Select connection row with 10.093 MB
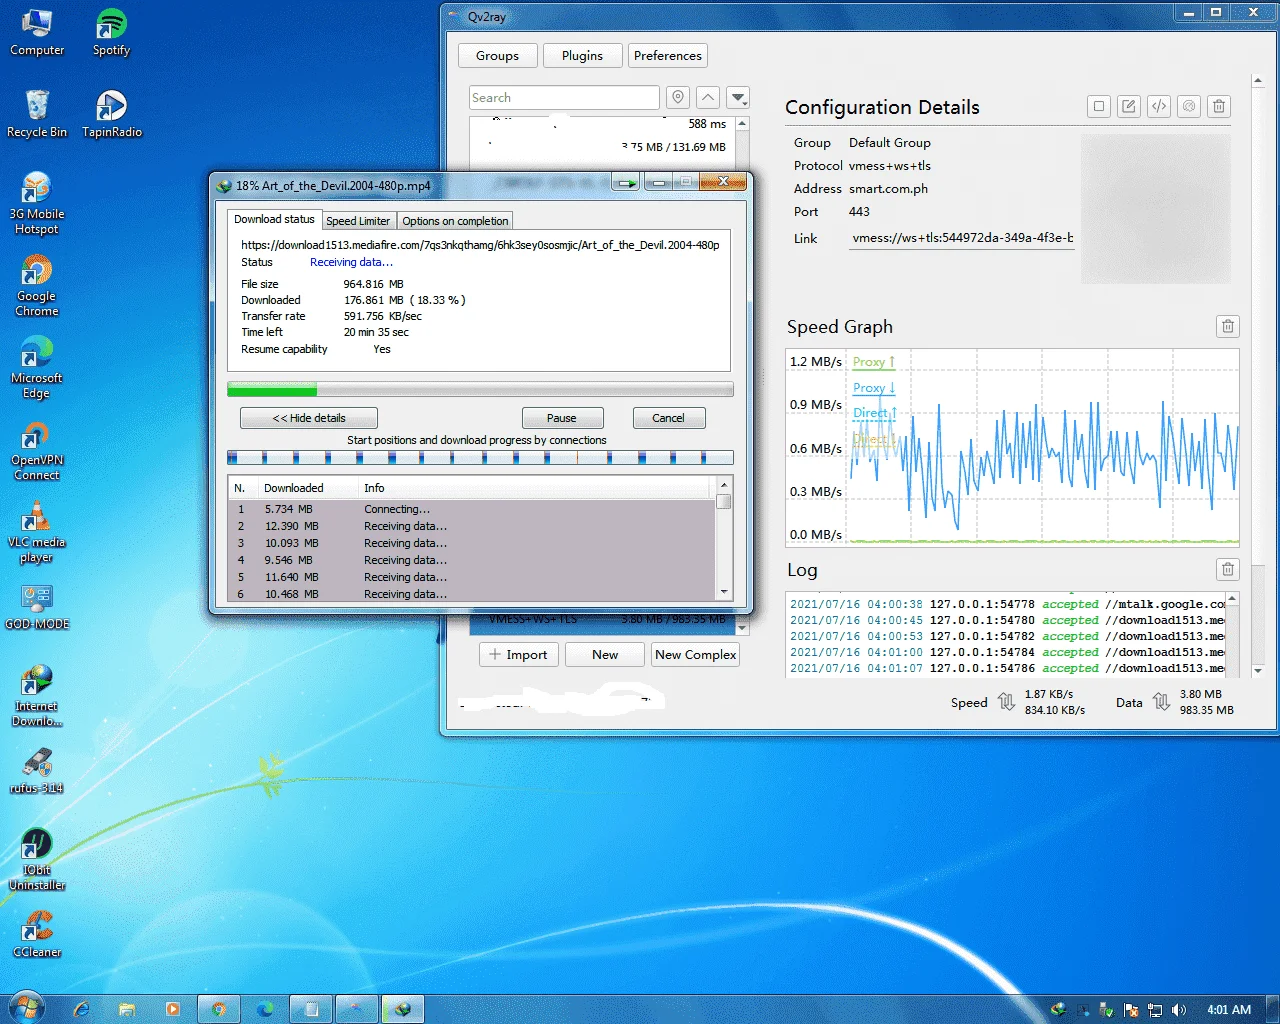Image resolution: width=1280 pixels, height=1024 pixels. pos(472,543)
